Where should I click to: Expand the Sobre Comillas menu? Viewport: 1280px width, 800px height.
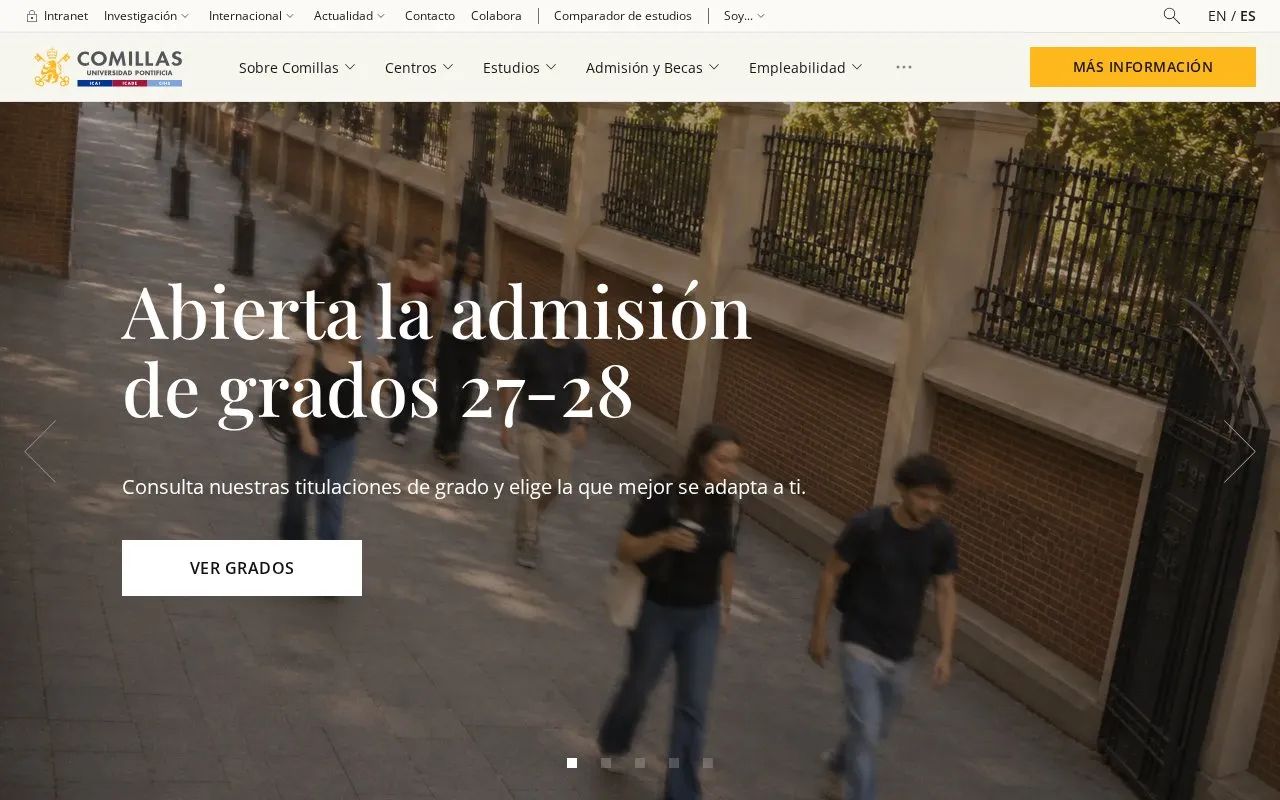pyautogui.click(x=297, y=67)
